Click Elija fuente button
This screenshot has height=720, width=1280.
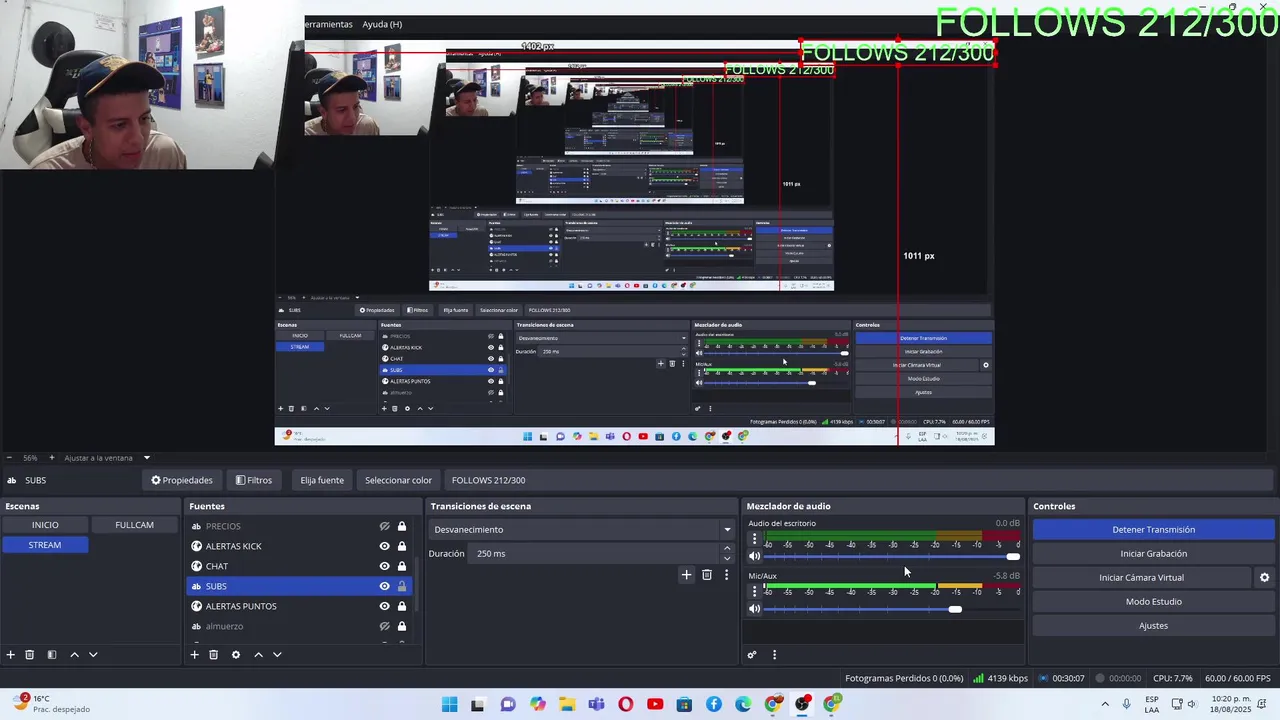click(x=322, y=480)
